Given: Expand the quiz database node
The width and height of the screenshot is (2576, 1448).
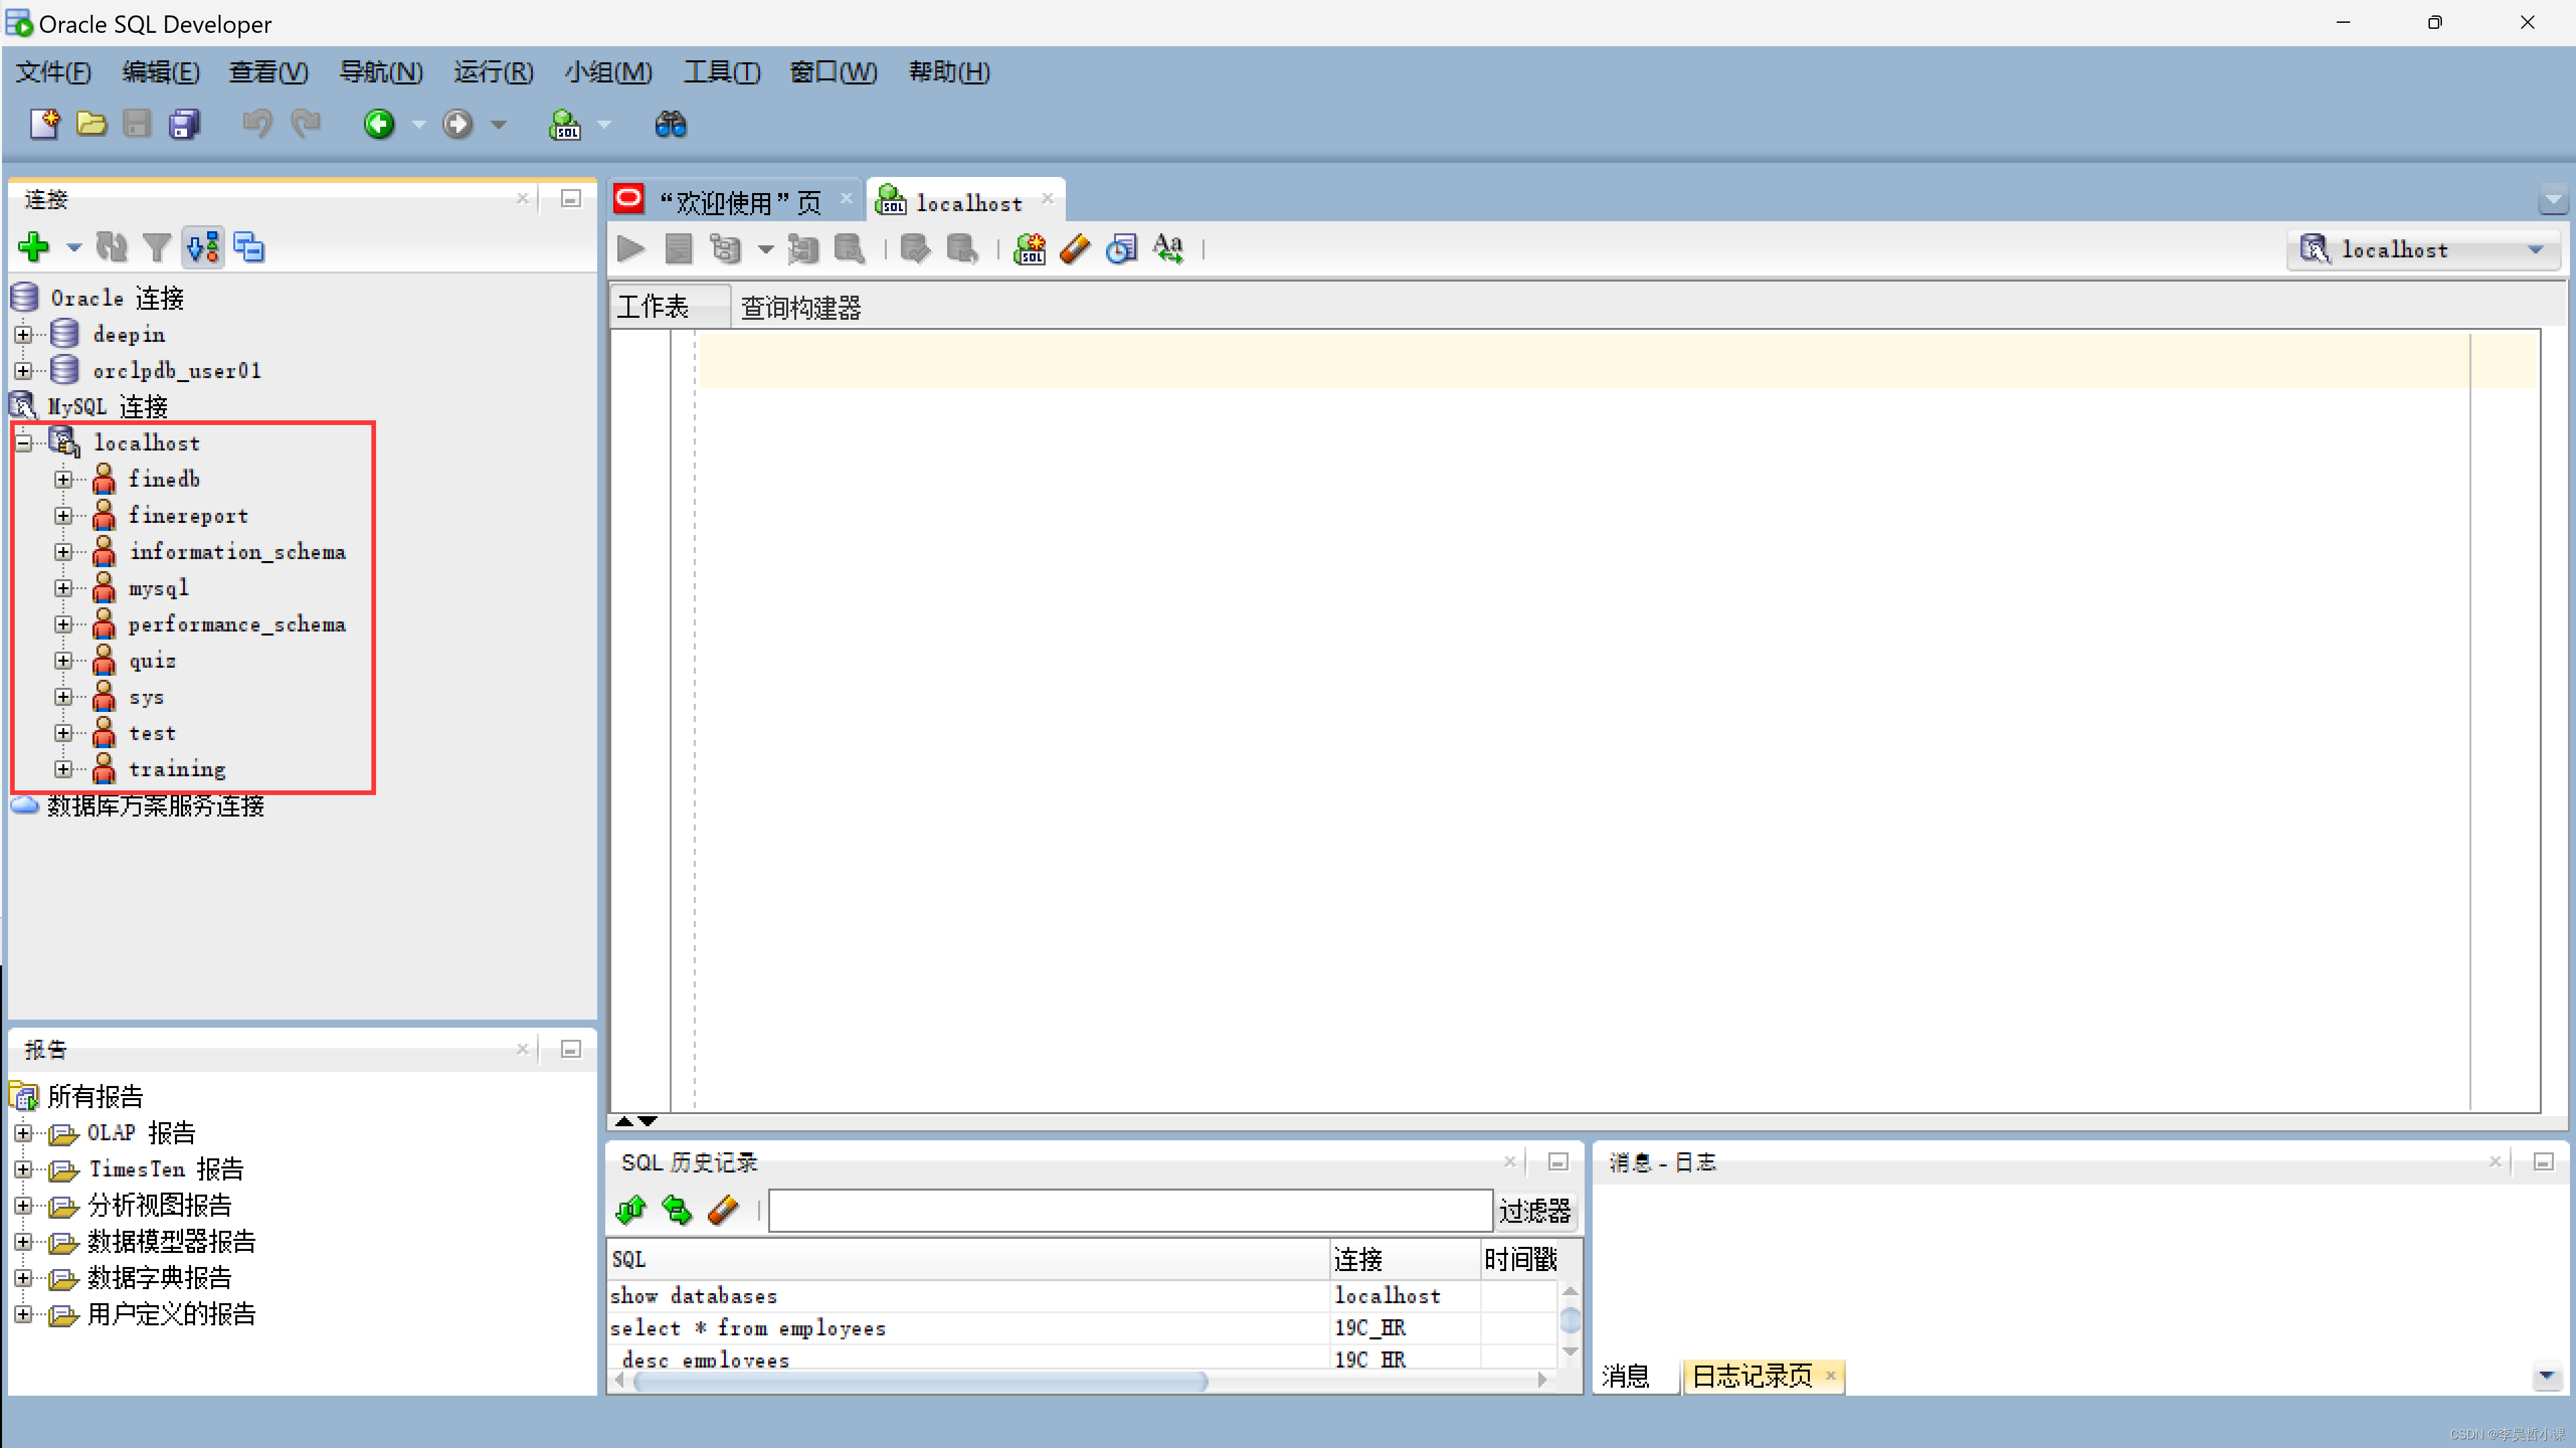Looking at the screenshot, I should point(63,660).
